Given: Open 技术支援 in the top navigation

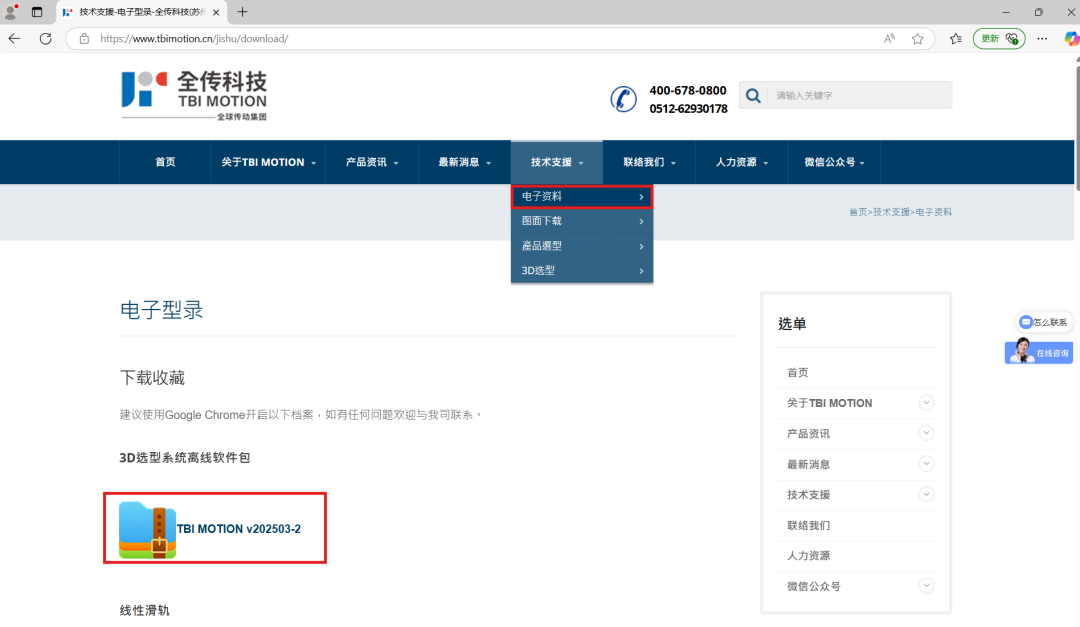Looking at the screenshot, I should (557, 162).
